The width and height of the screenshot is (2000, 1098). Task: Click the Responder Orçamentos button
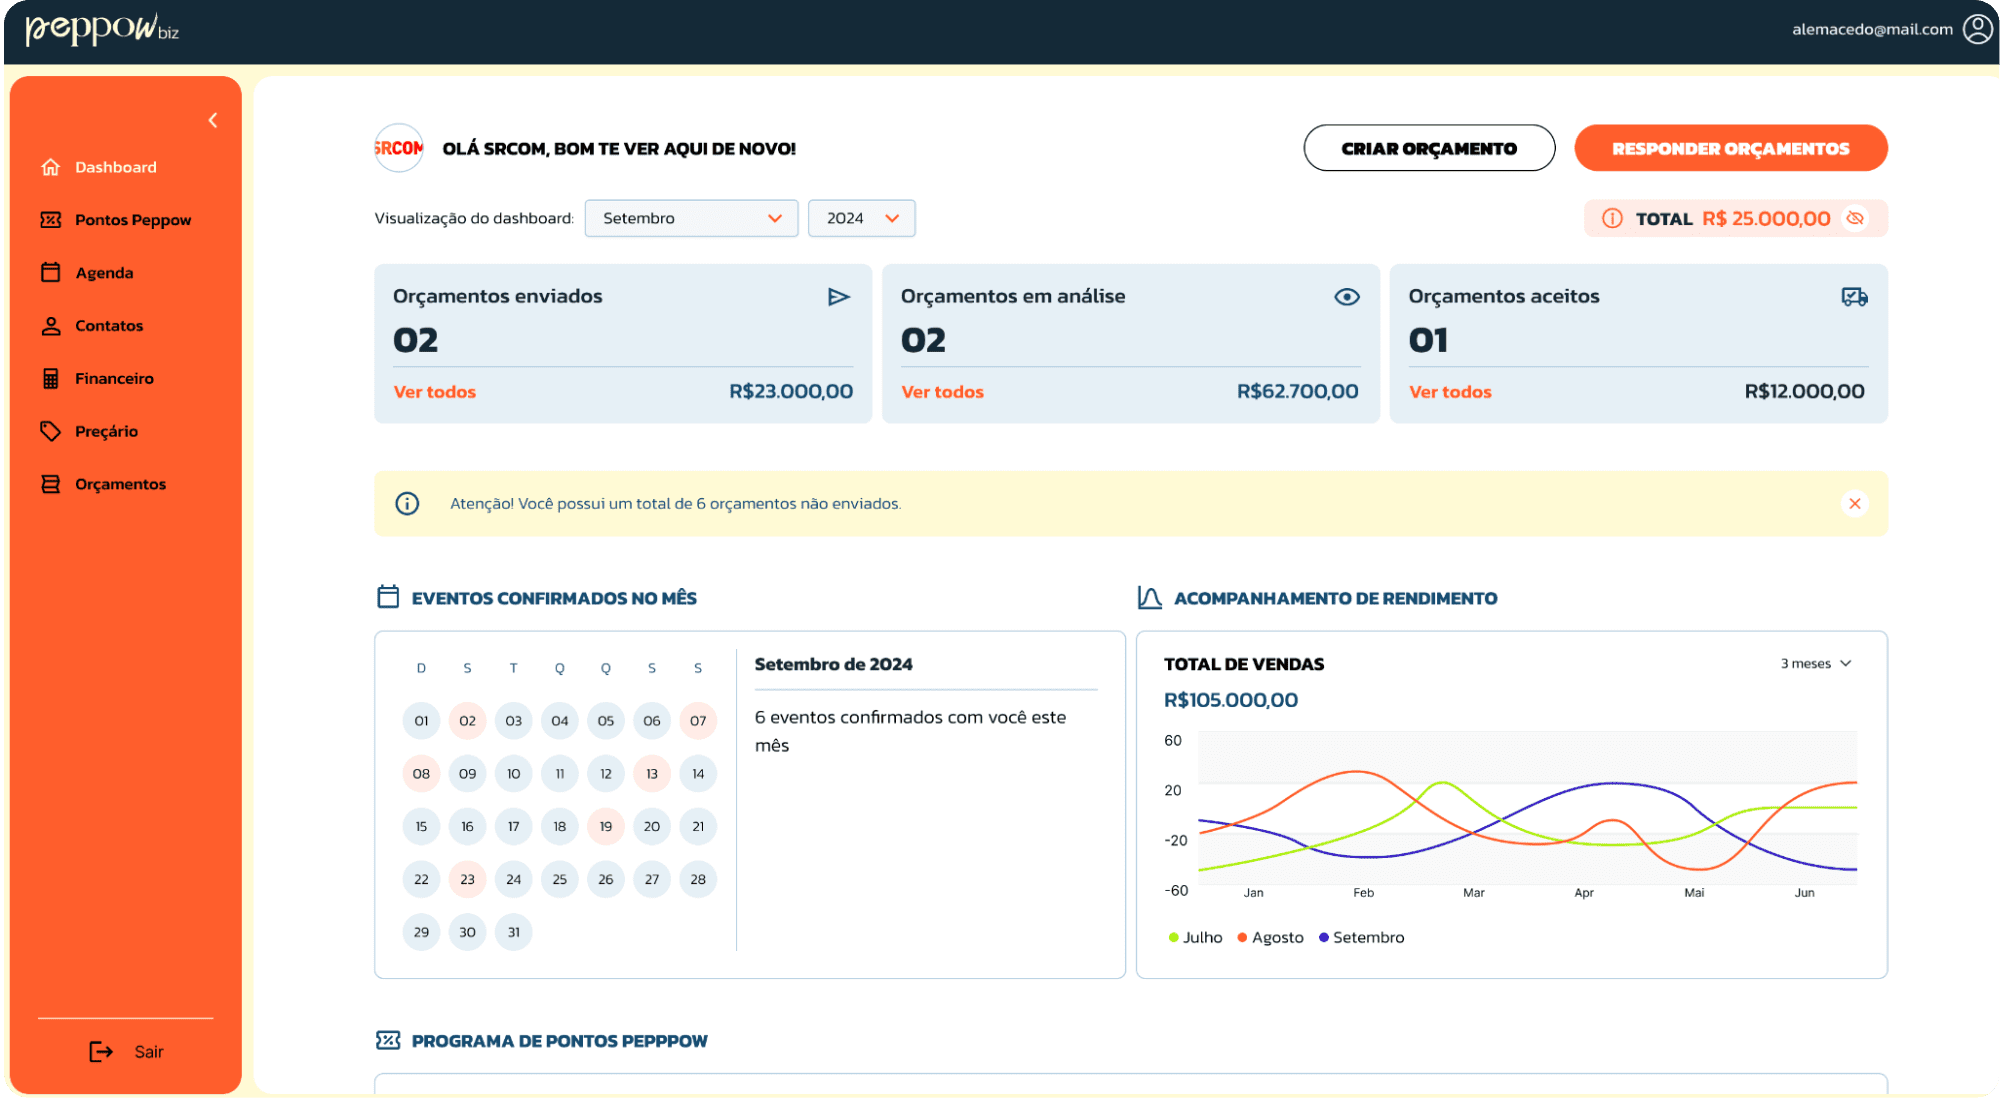coord(1730,149)
